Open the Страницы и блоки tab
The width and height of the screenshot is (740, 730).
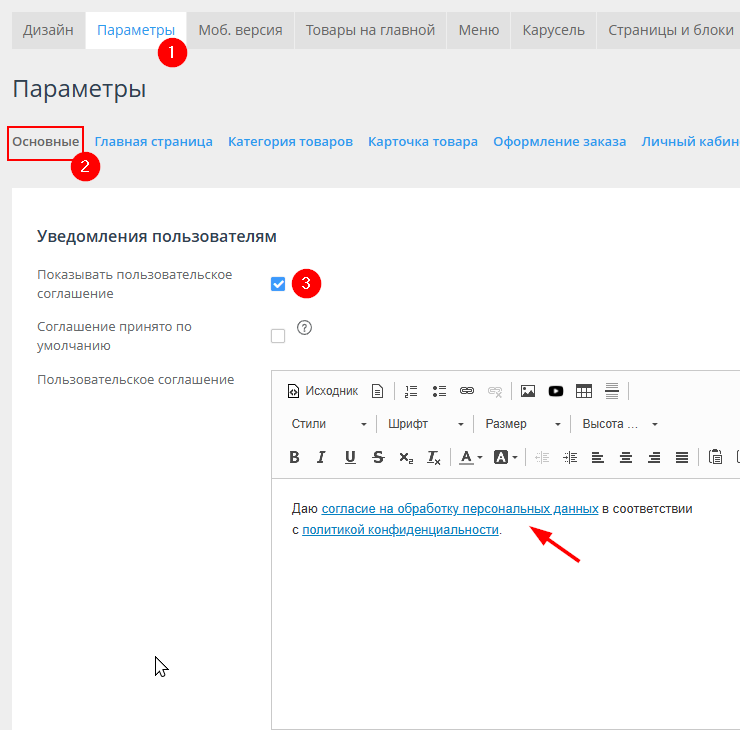pyautogui.click(x=670, y=30)
